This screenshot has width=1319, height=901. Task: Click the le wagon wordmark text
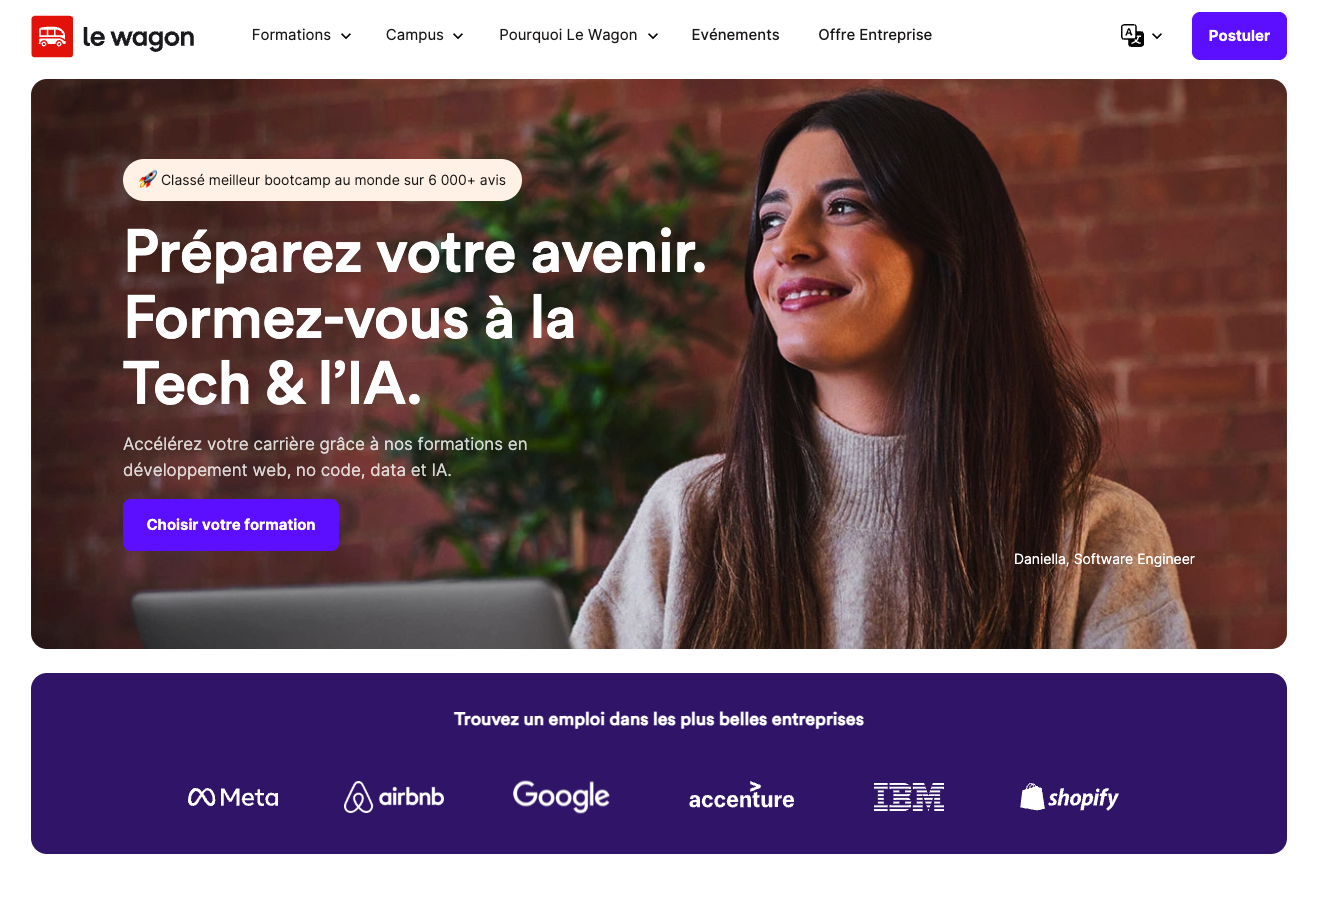point(138,38)
